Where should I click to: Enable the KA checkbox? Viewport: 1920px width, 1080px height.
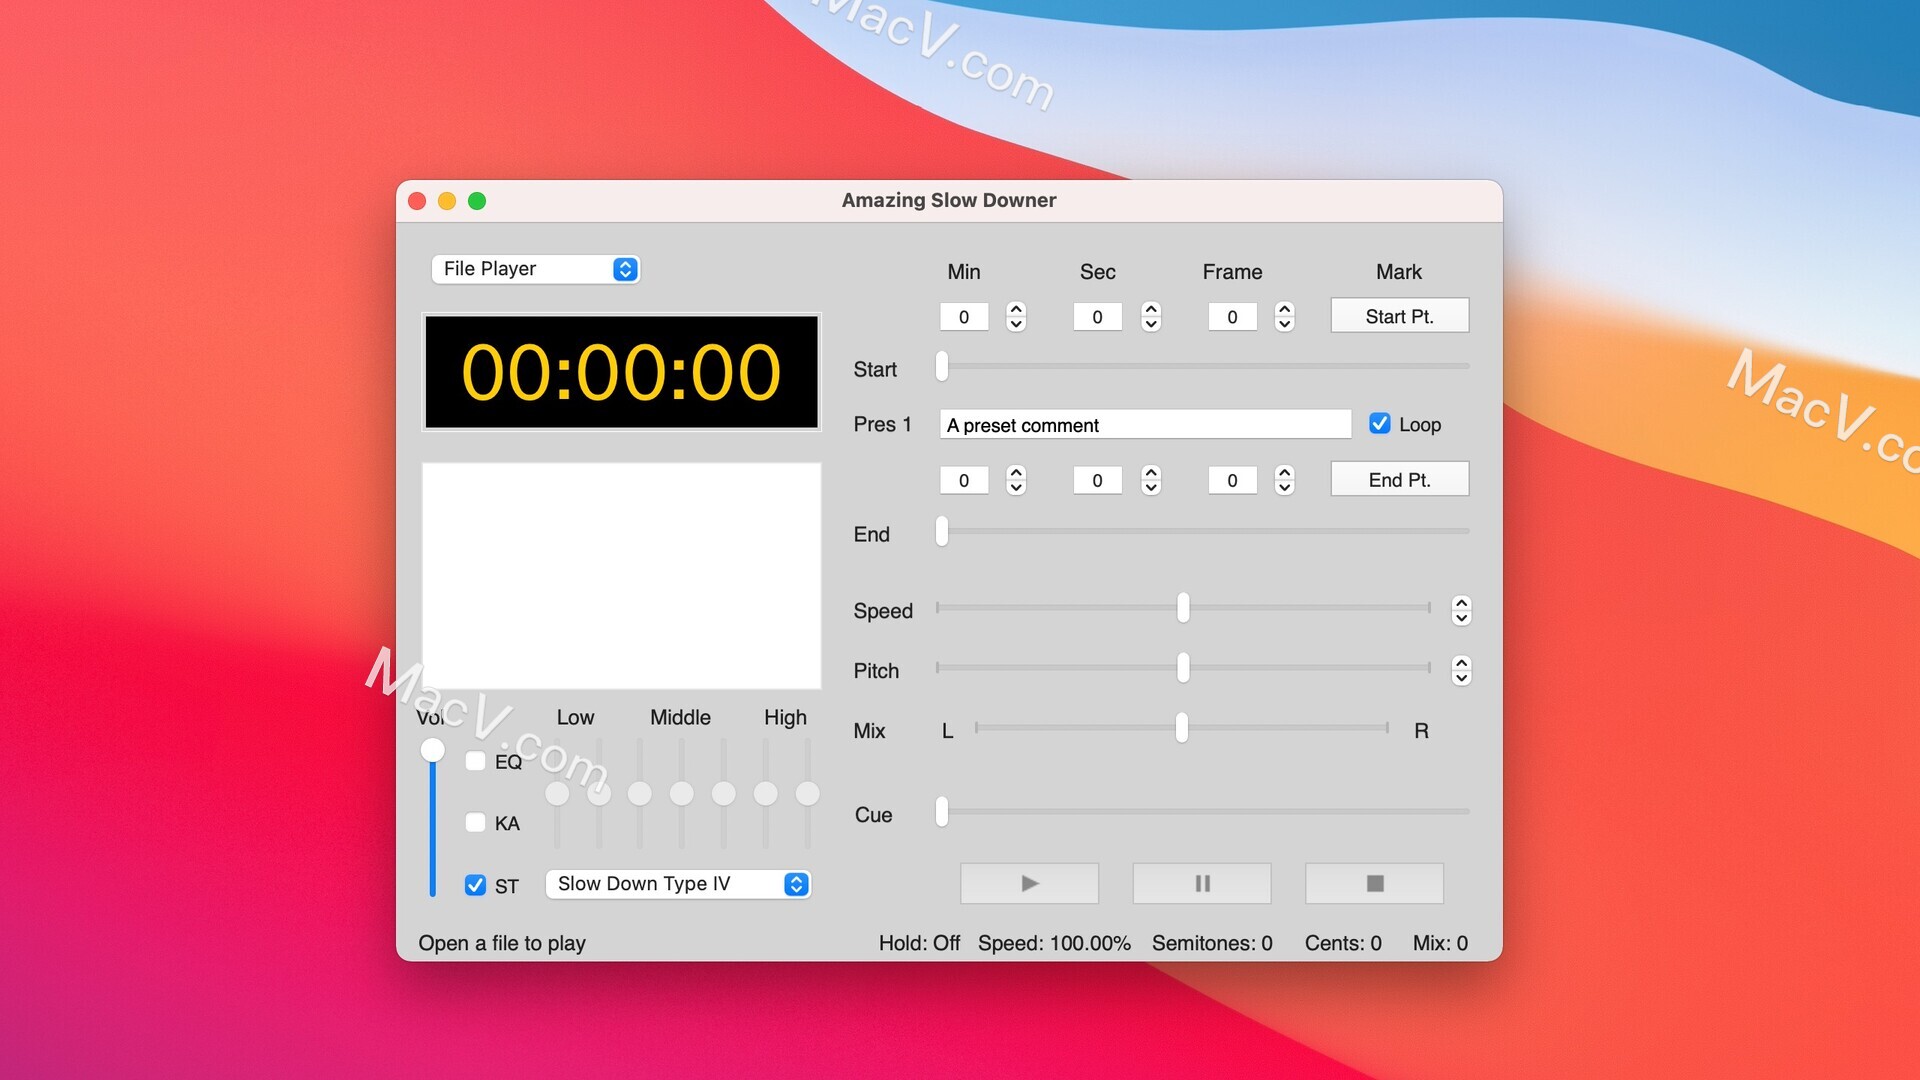coord(476,823)
